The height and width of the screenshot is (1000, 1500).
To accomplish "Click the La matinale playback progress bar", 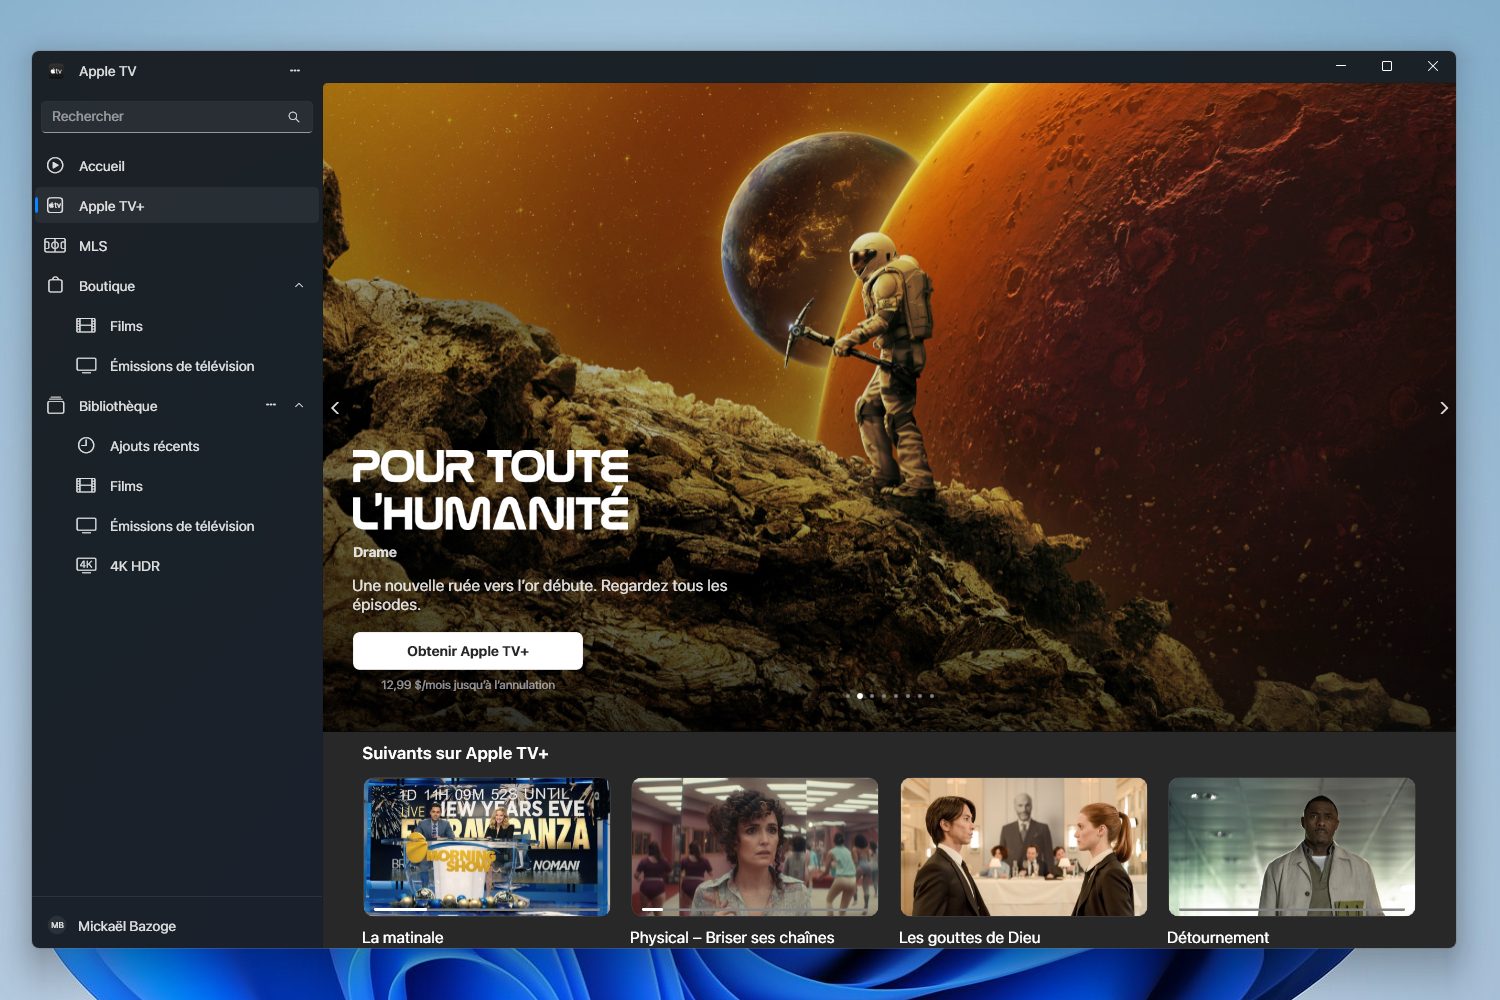I will point(487,909).
